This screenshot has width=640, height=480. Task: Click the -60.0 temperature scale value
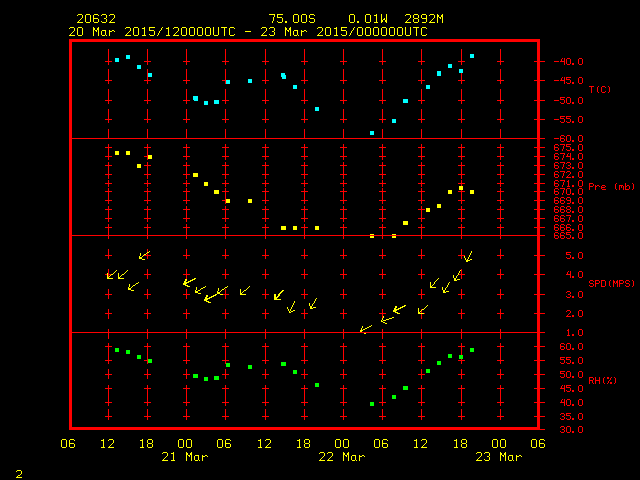(562, 139)
